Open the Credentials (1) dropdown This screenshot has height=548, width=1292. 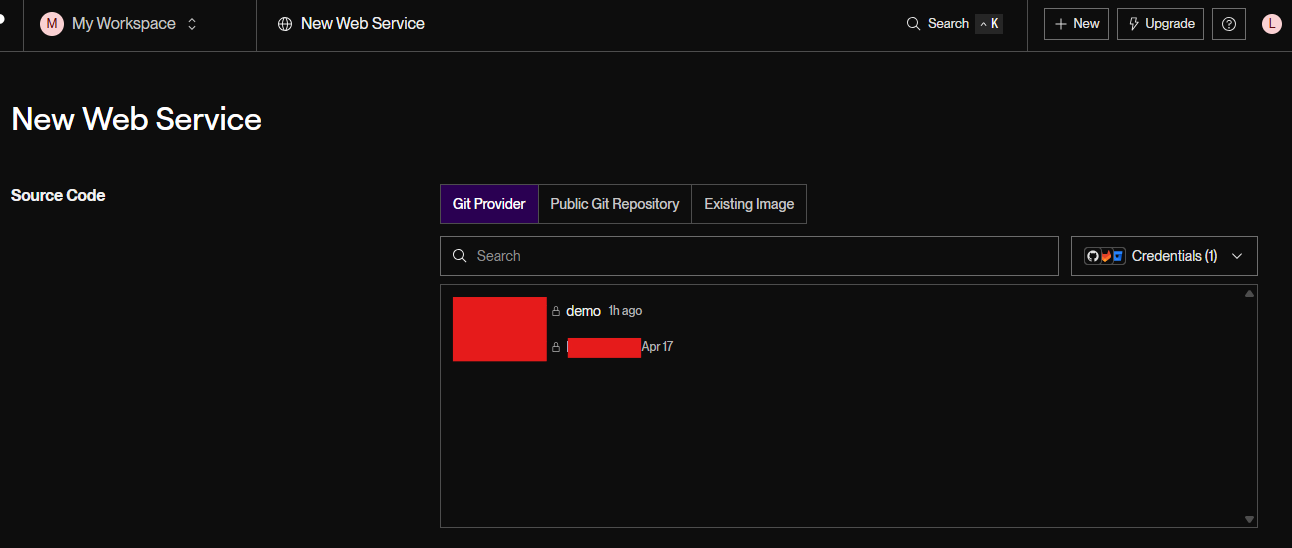coord(1164,256)
